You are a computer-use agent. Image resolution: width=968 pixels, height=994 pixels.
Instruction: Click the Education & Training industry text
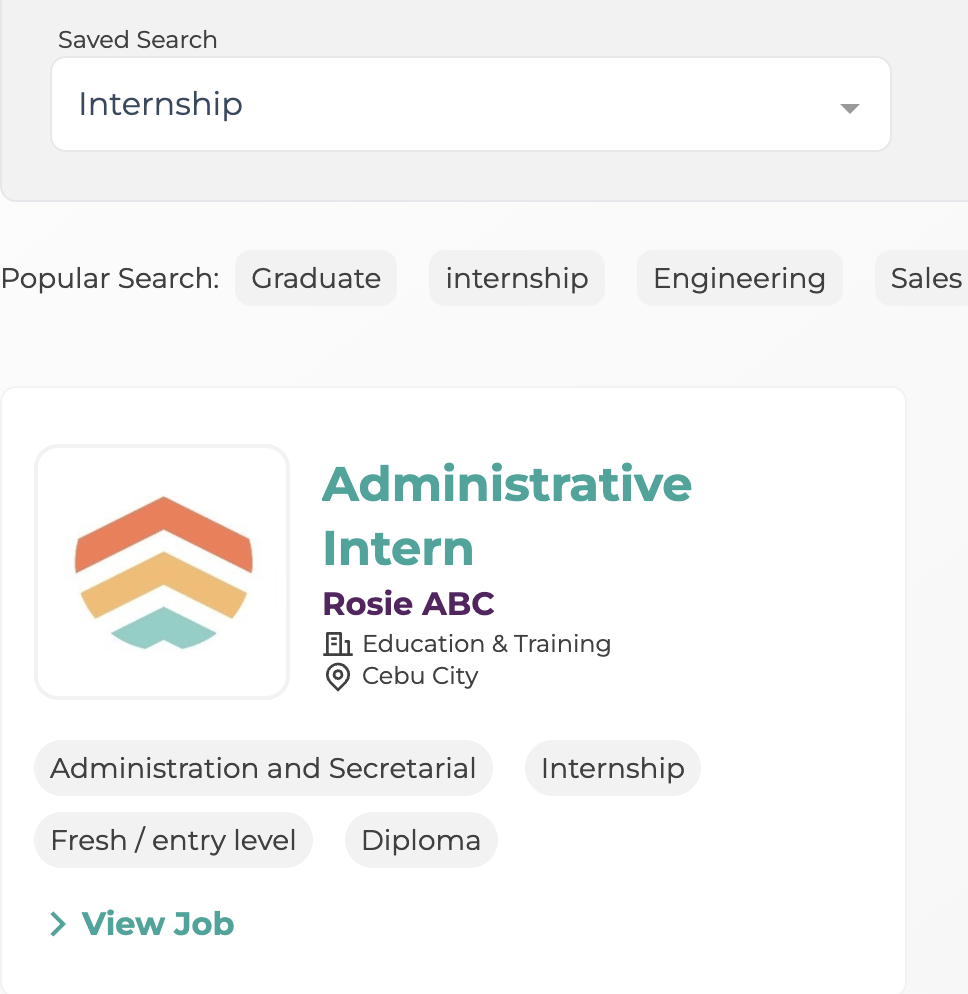[486, 644]
